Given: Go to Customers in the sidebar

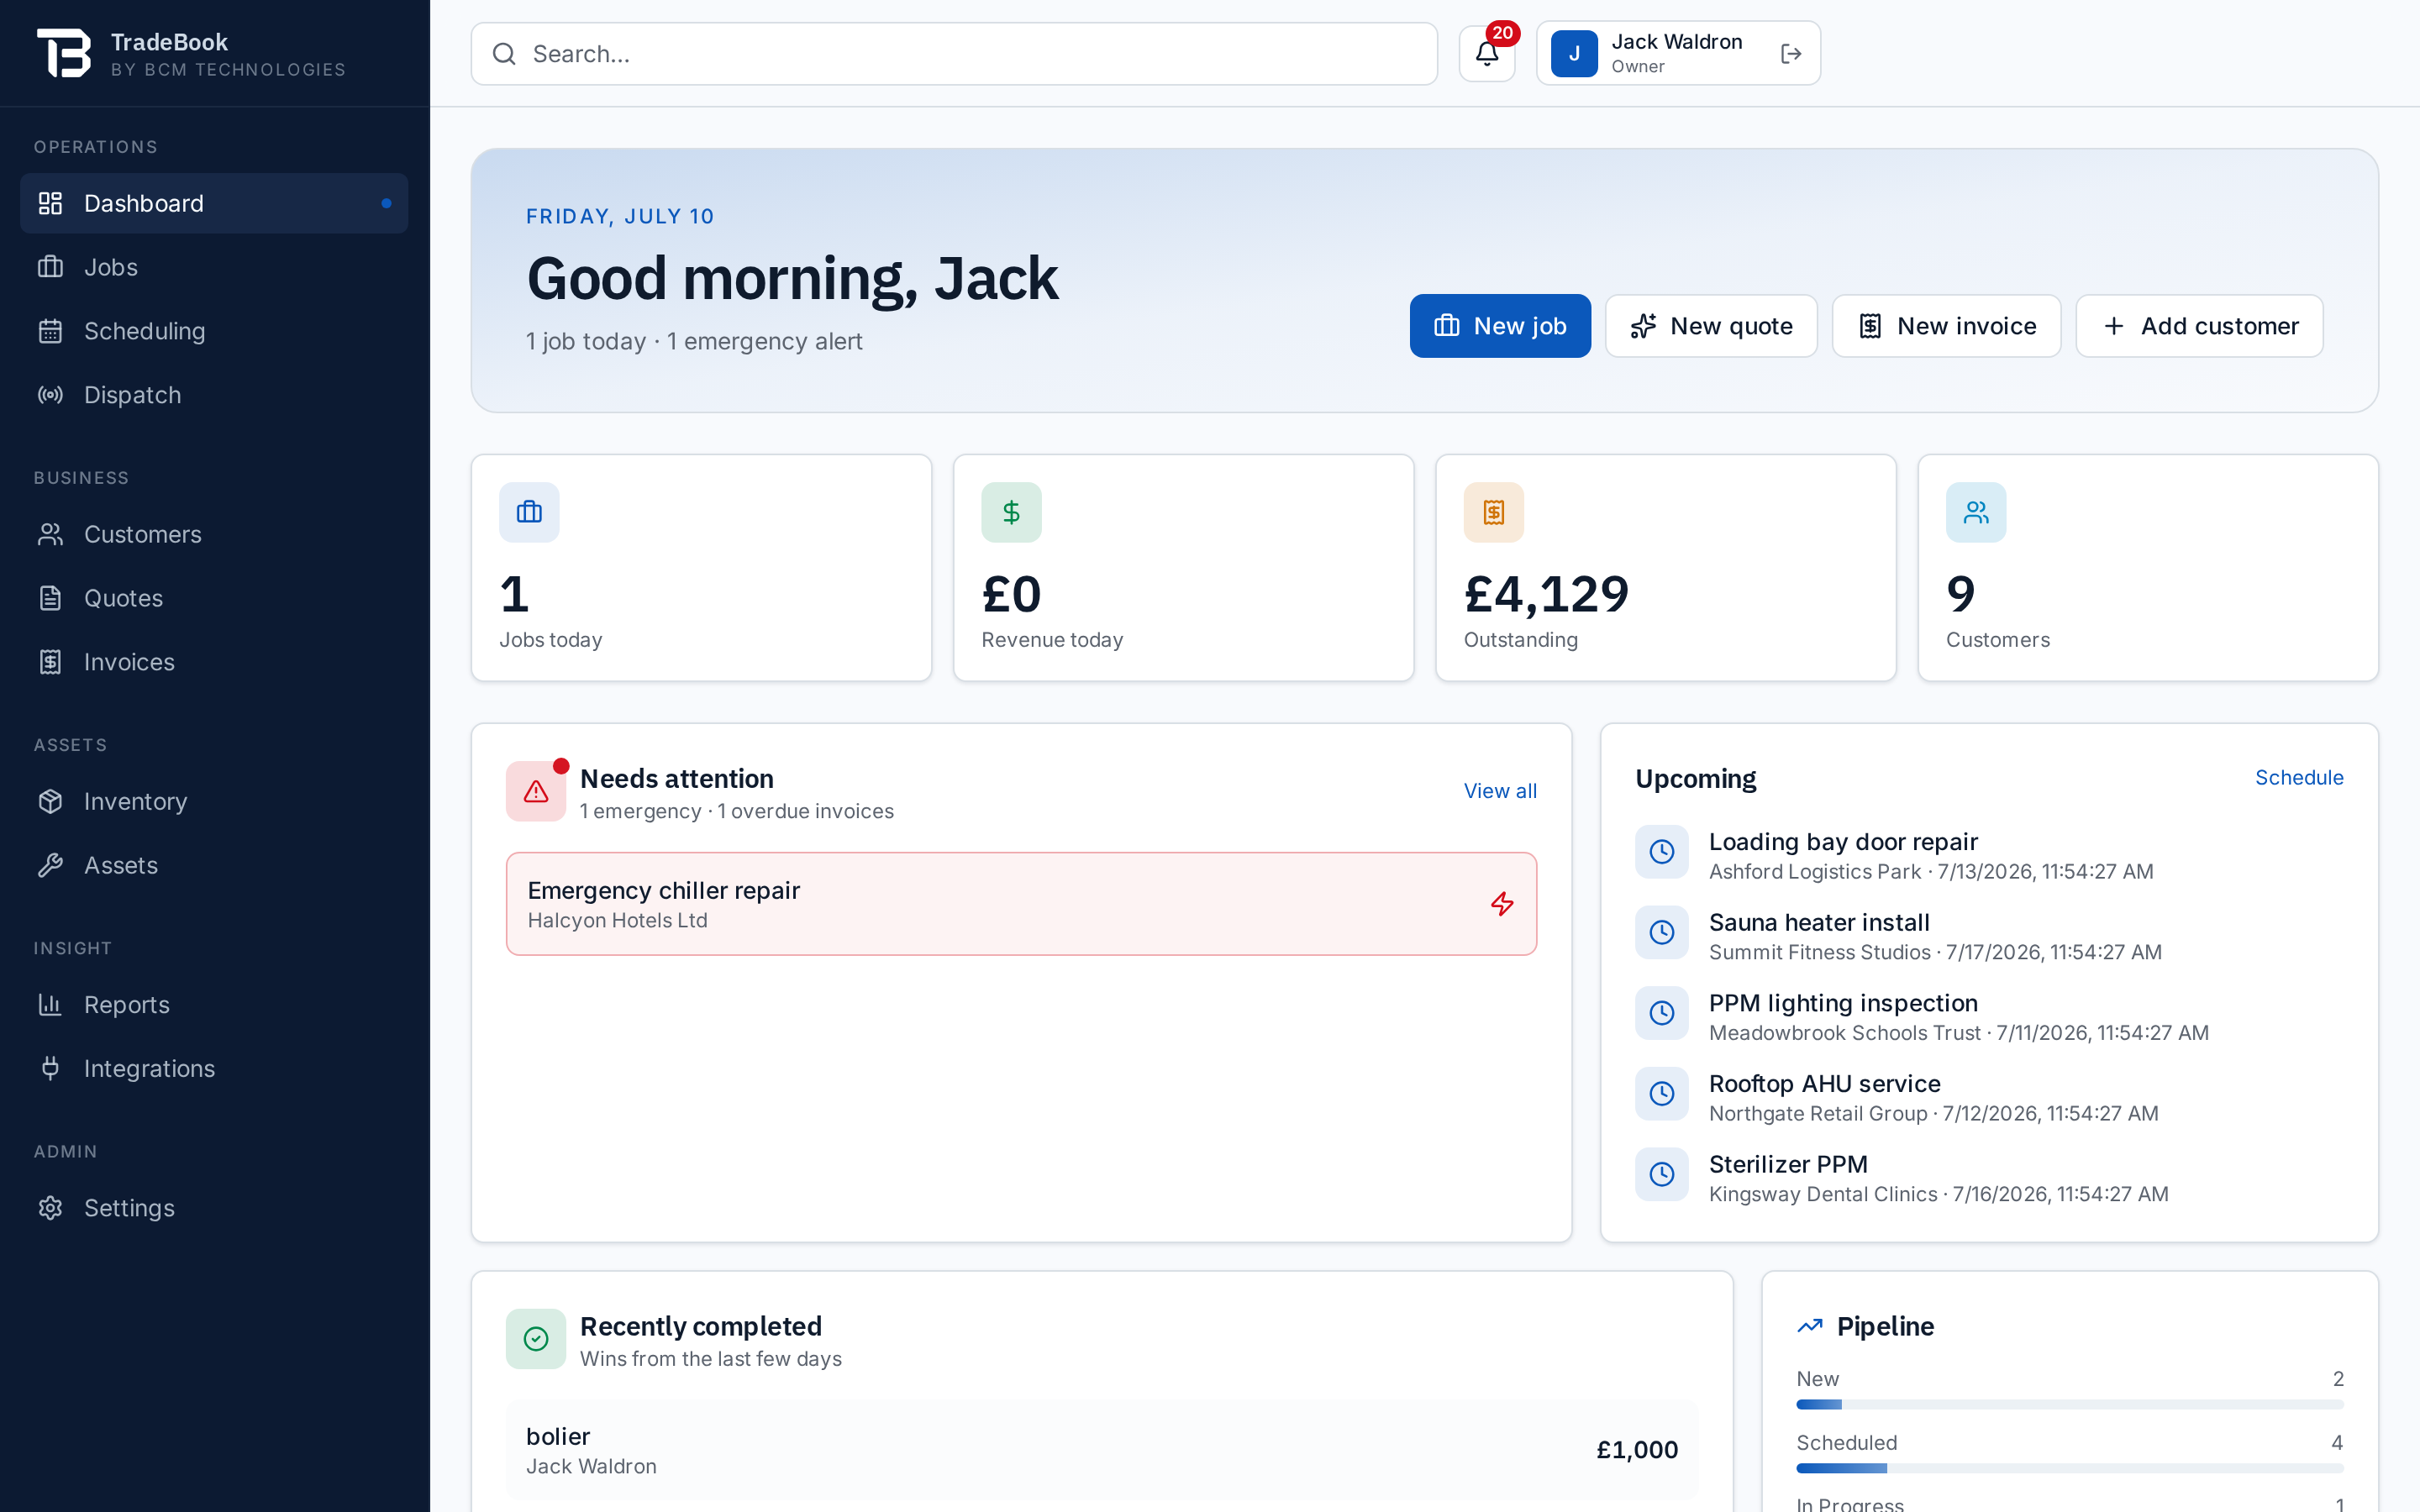Looking at the screenshot, I should (214, 534).
